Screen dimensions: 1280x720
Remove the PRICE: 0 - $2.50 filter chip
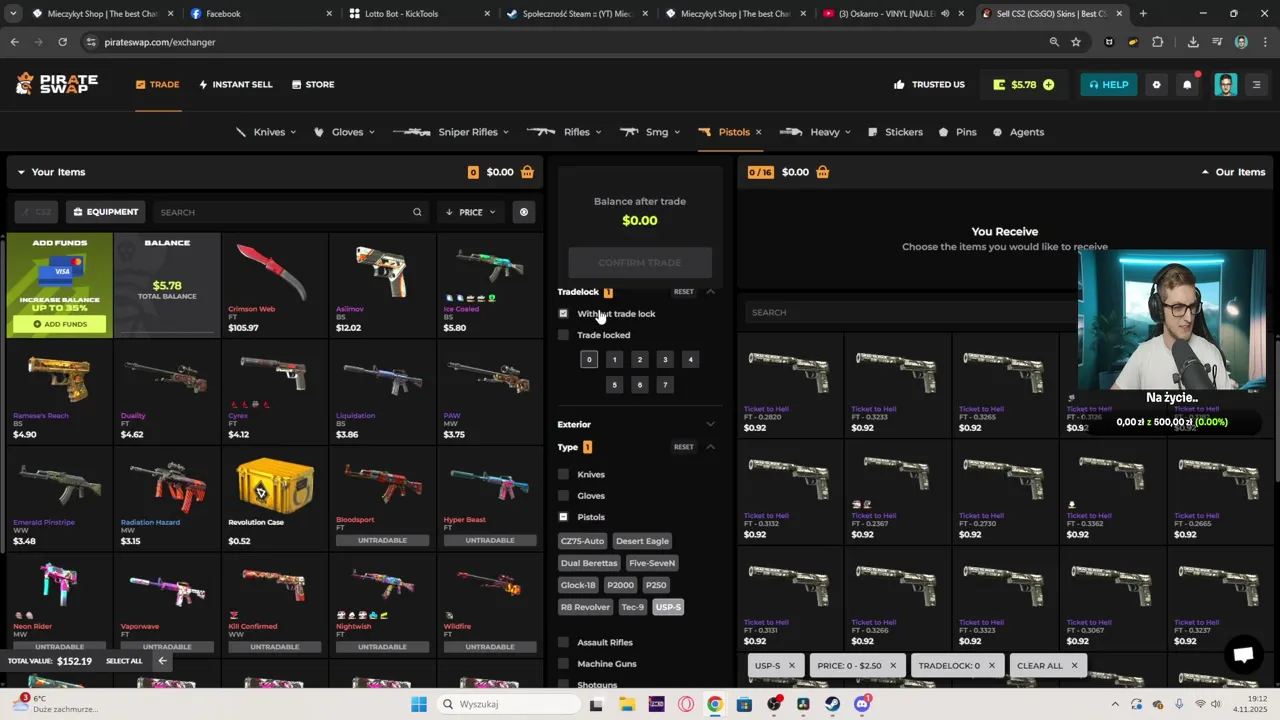(893, 665)
